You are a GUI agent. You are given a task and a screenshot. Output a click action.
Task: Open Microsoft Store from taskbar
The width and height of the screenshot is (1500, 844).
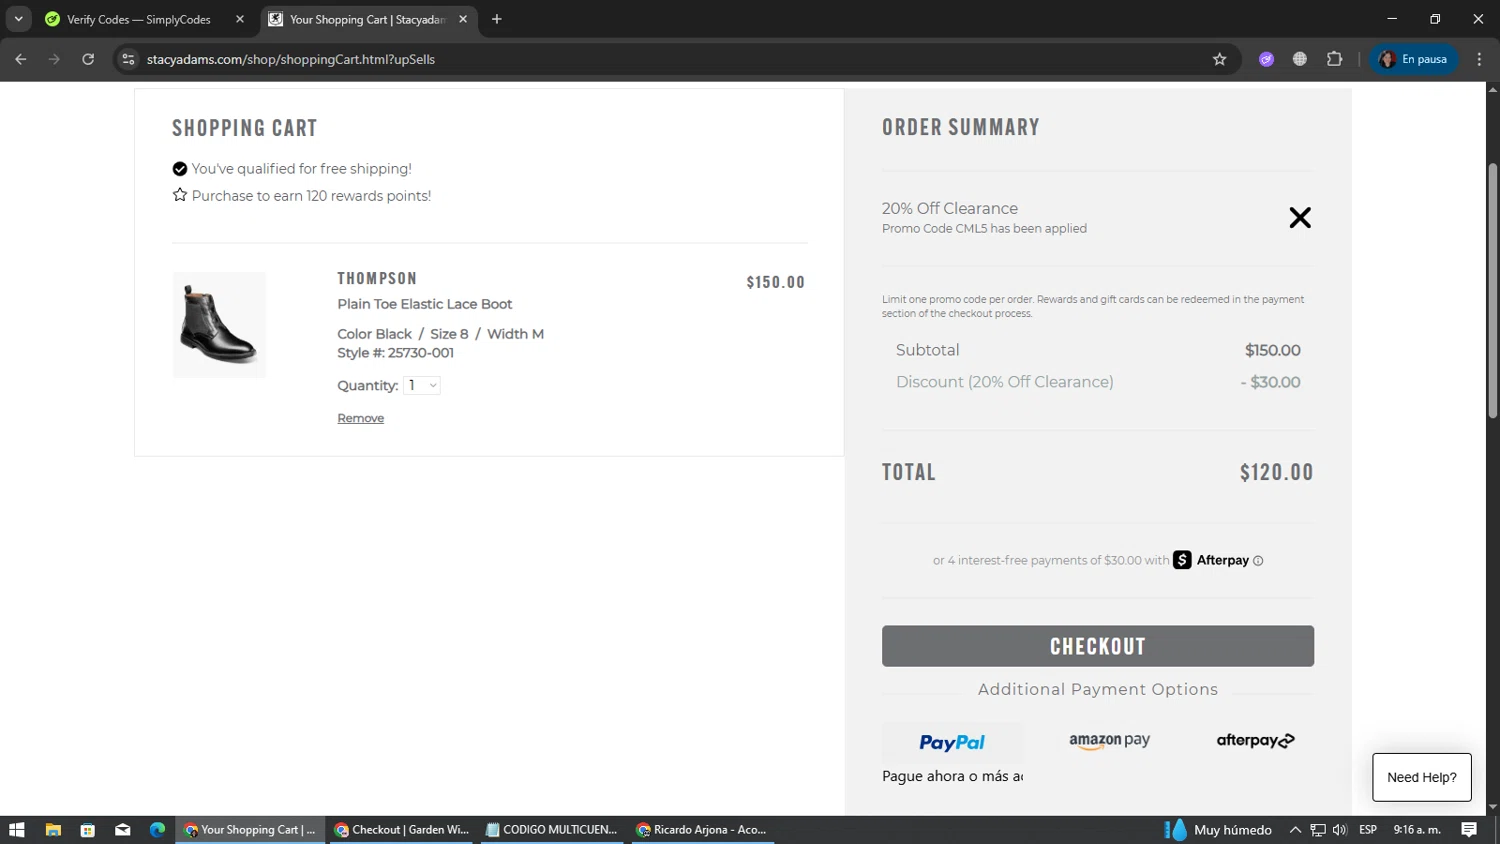click(x=88, y=830)
